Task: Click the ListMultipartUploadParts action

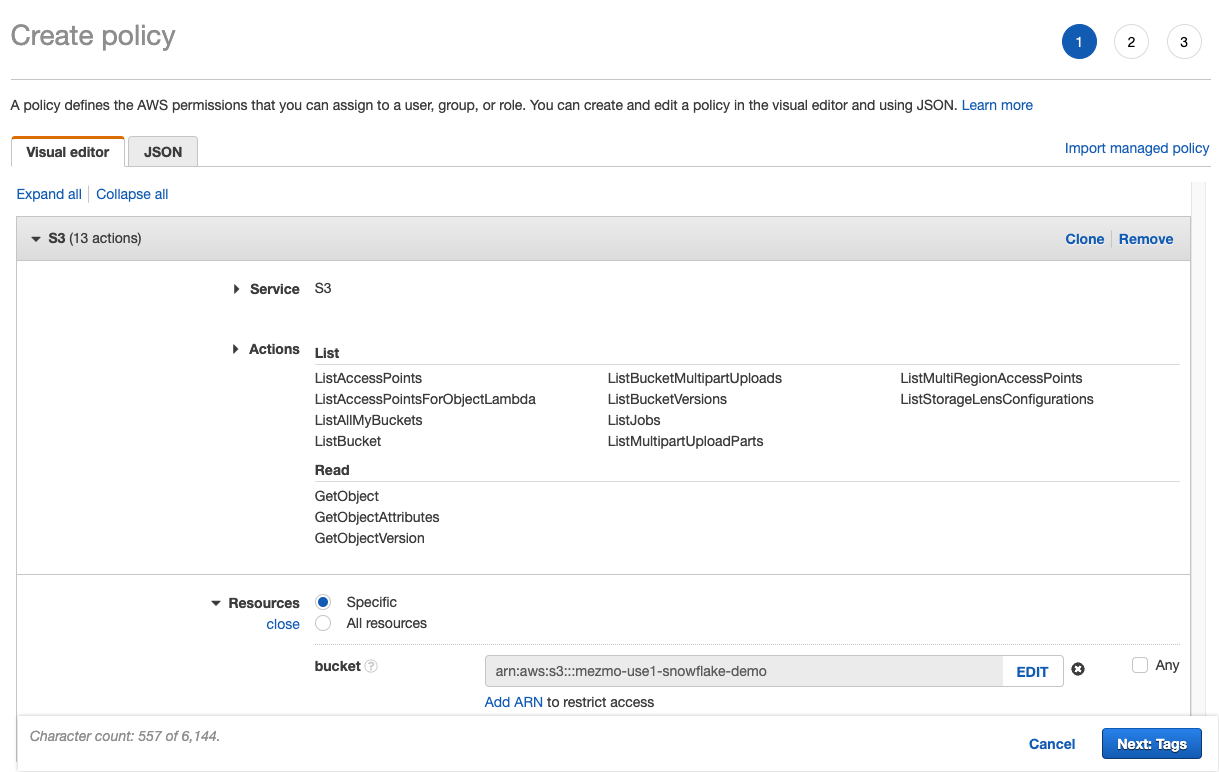Action: pyautogui.click(x=685, y=441)
